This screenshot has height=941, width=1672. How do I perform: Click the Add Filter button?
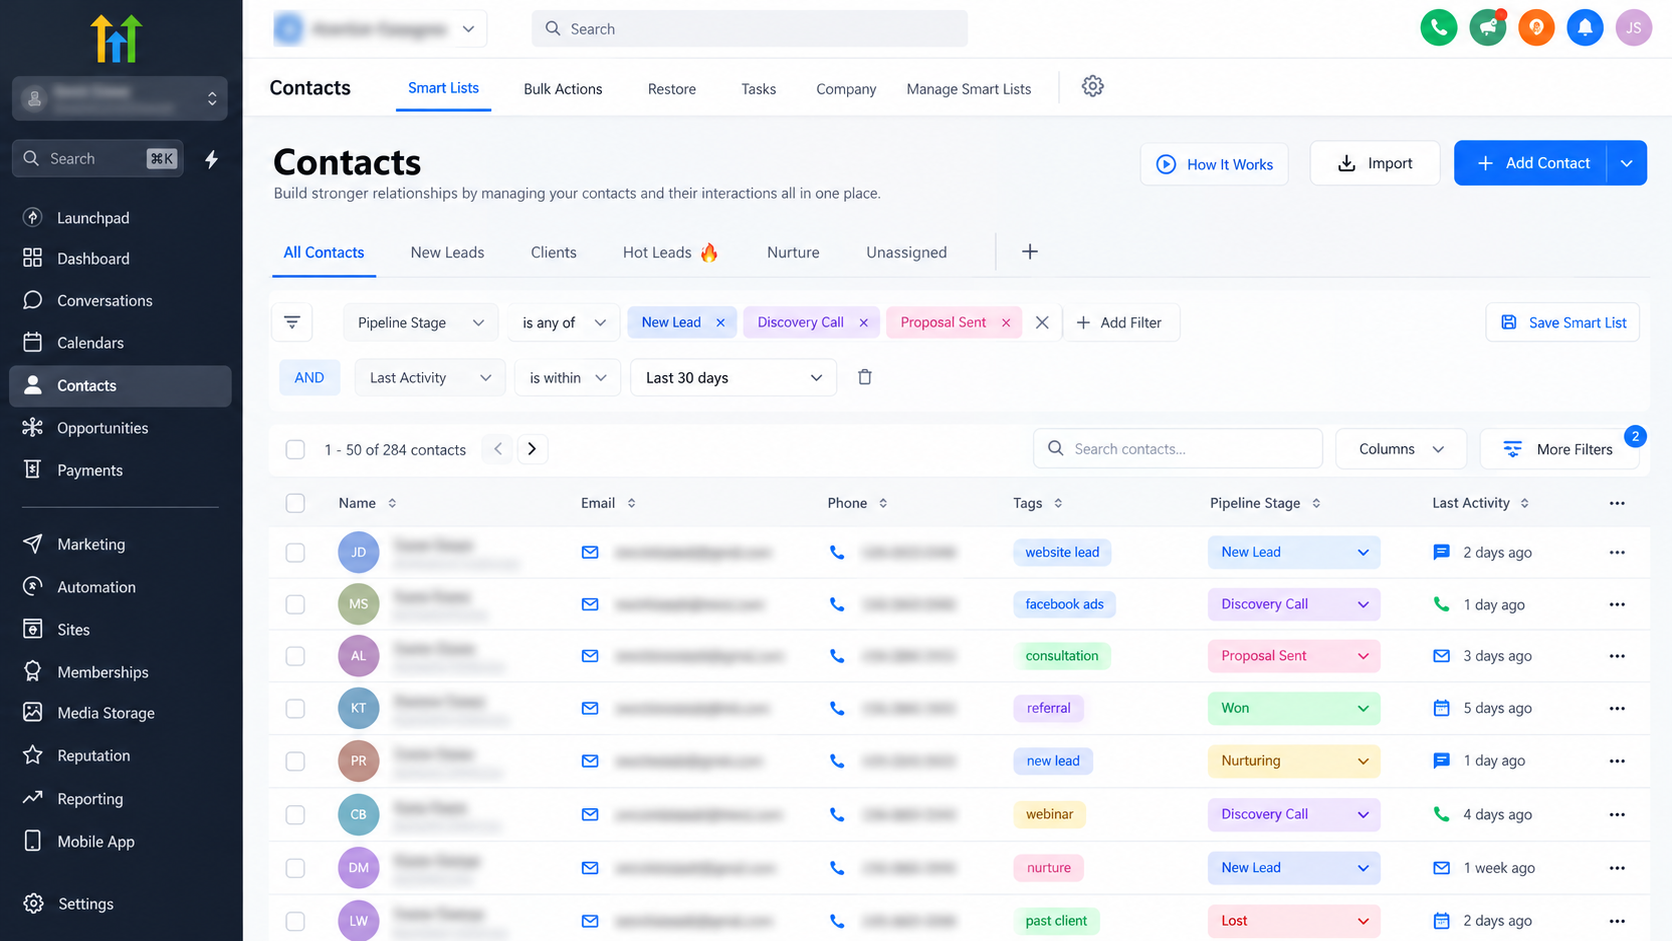click(1120, 322)
